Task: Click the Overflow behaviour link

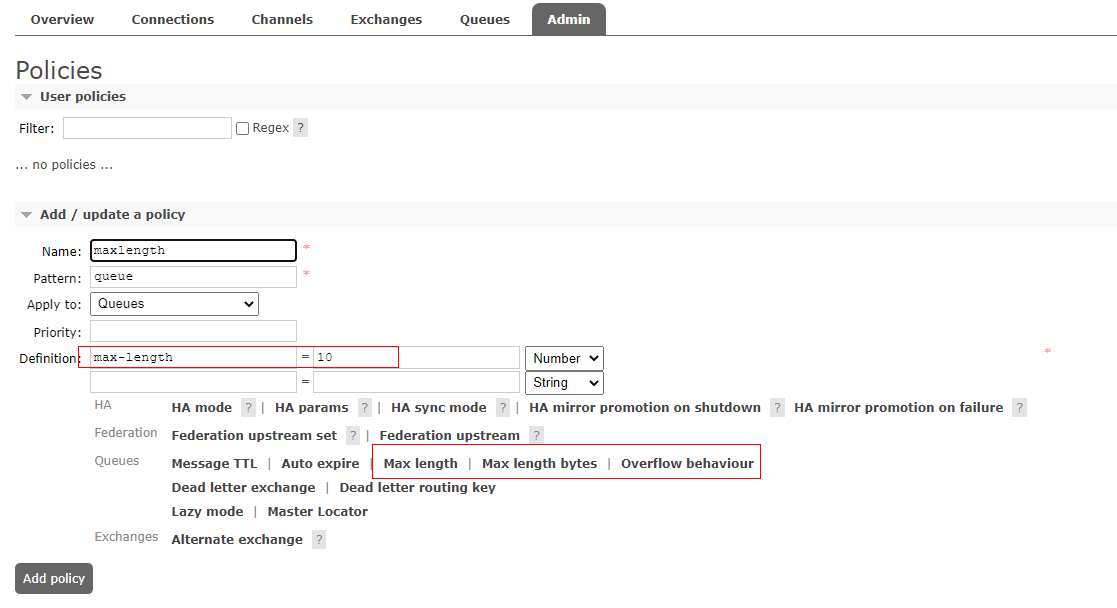Action: (x=687, y=464)
